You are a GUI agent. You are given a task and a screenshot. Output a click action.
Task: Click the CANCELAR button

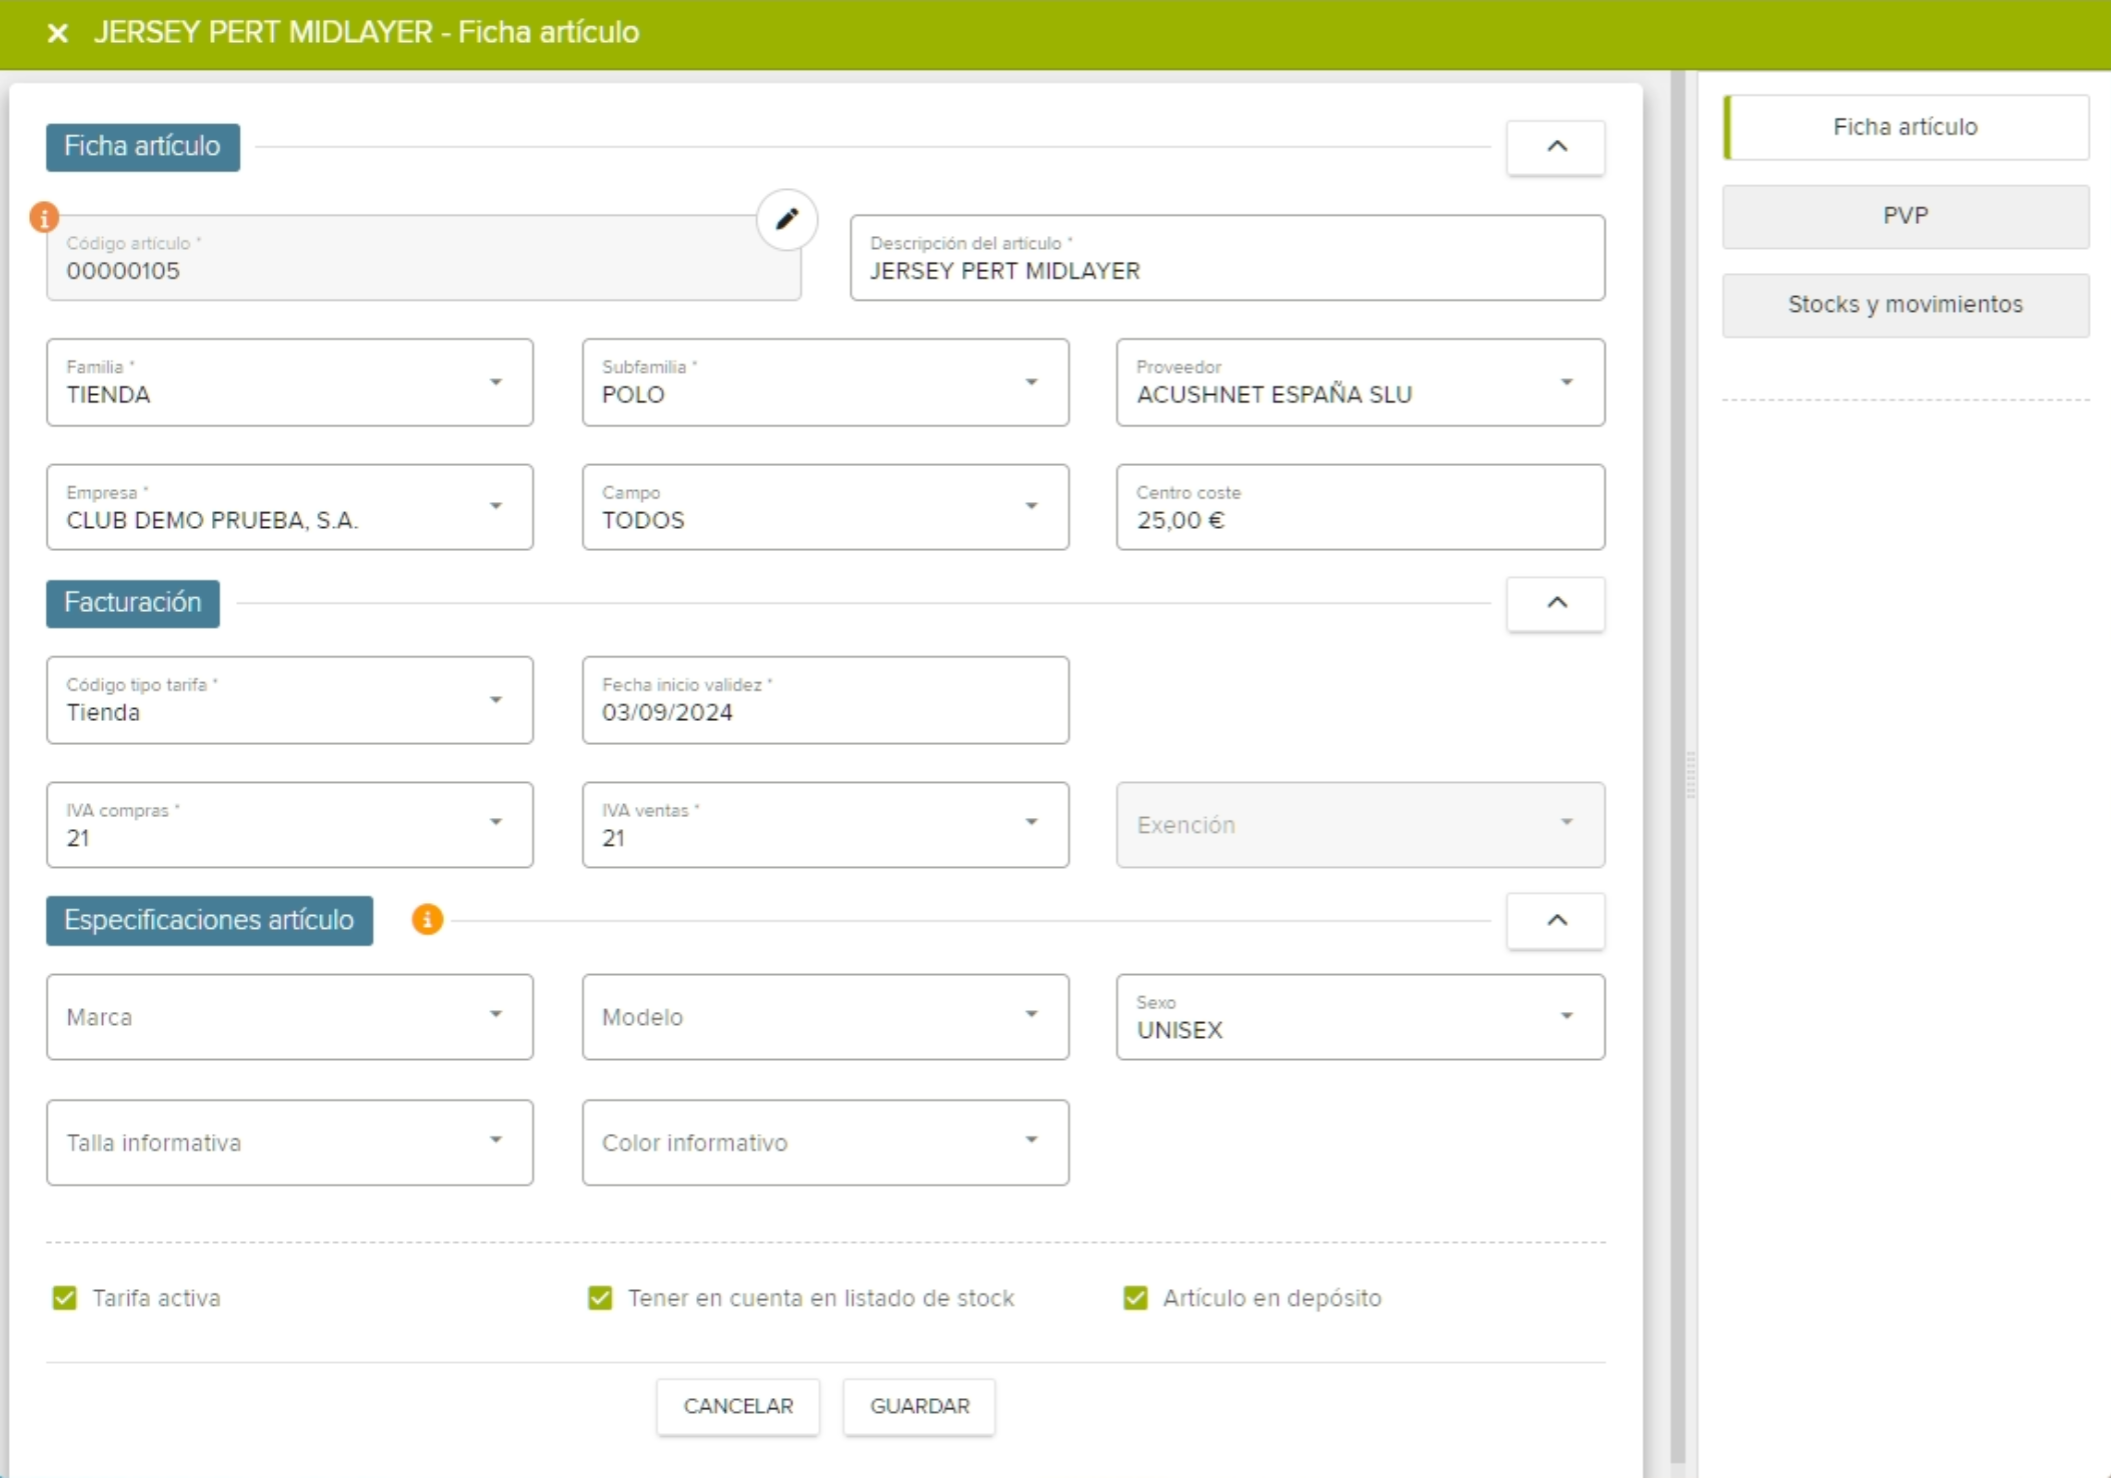(738, 1406)
